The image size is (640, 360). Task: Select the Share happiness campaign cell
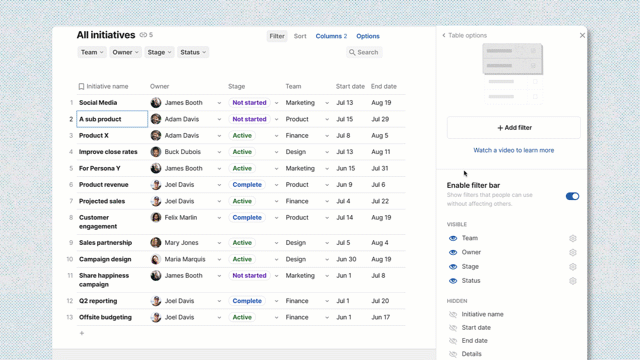pyautogui.click(x=112, y=280)
